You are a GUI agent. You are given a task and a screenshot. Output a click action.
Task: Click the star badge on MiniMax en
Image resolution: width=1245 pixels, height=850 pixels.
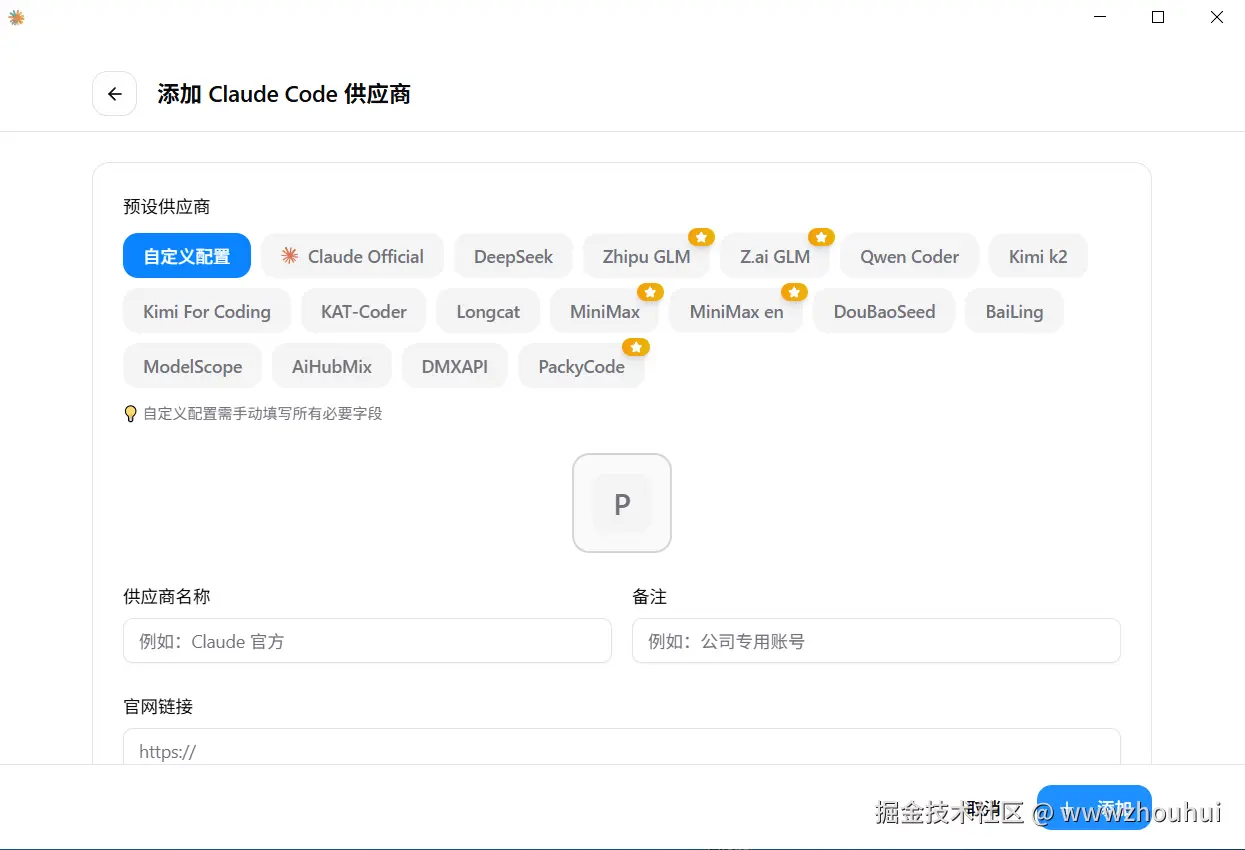(794, 292)
